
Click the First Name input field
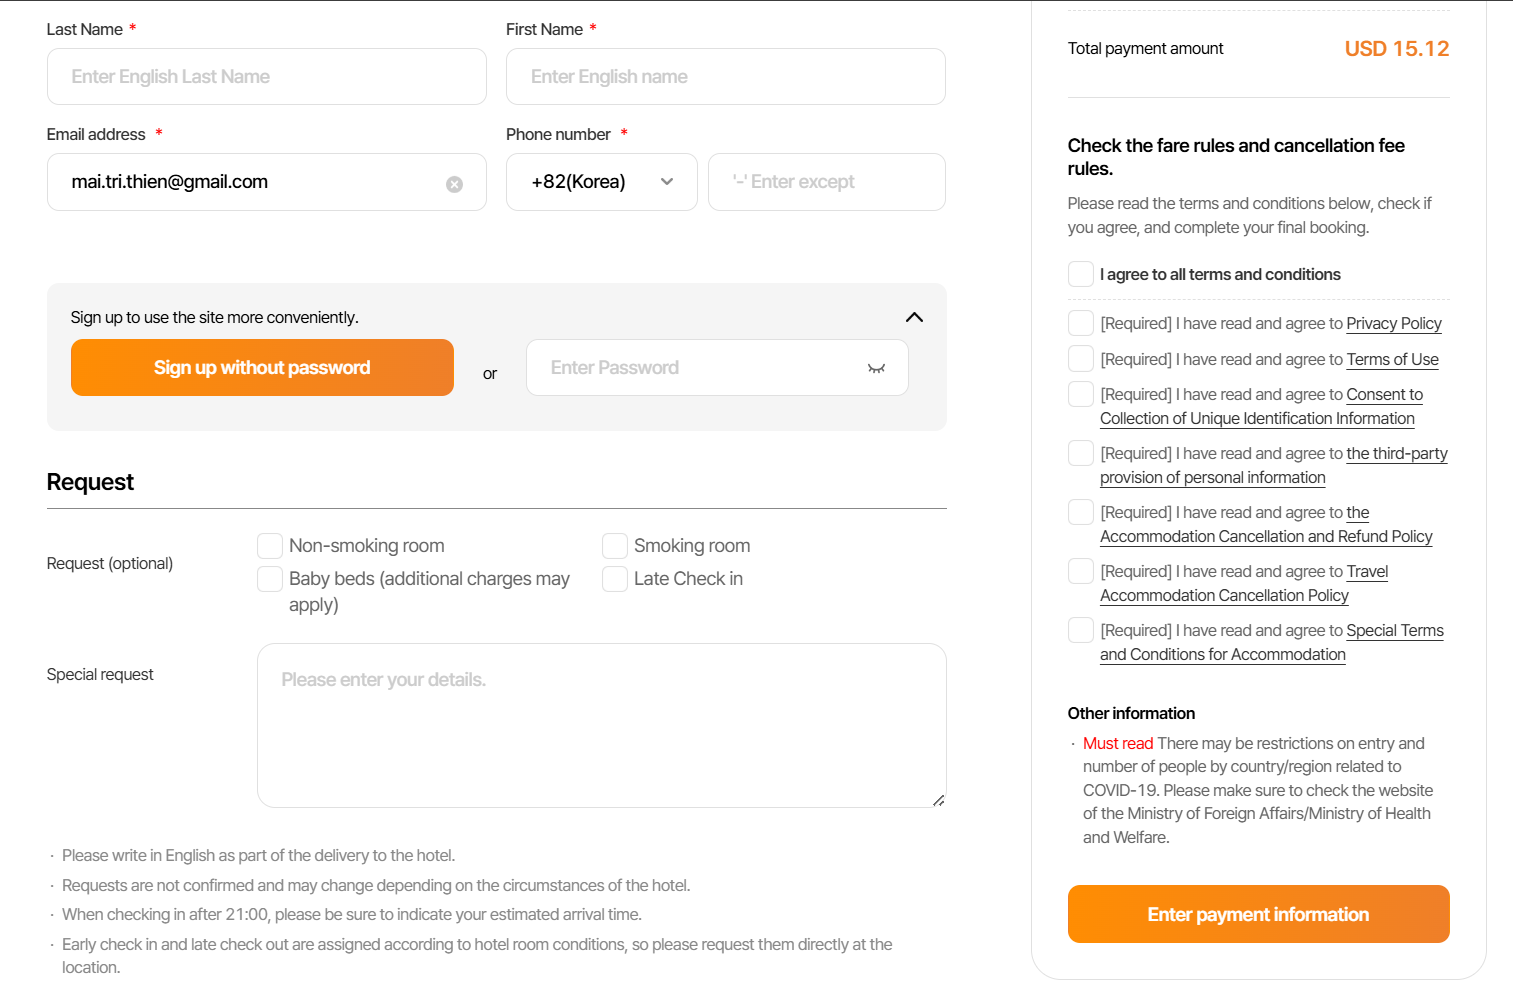click(x=725, y=77)
